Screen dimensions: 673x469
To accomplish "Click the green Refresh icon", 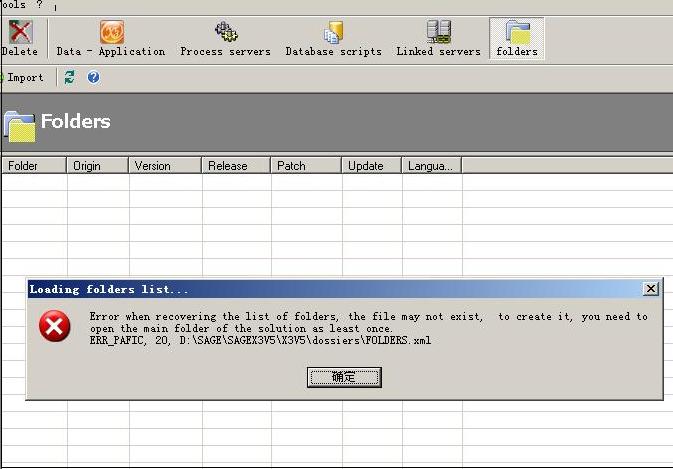I will pyautogui.click(x=70, y=77).
